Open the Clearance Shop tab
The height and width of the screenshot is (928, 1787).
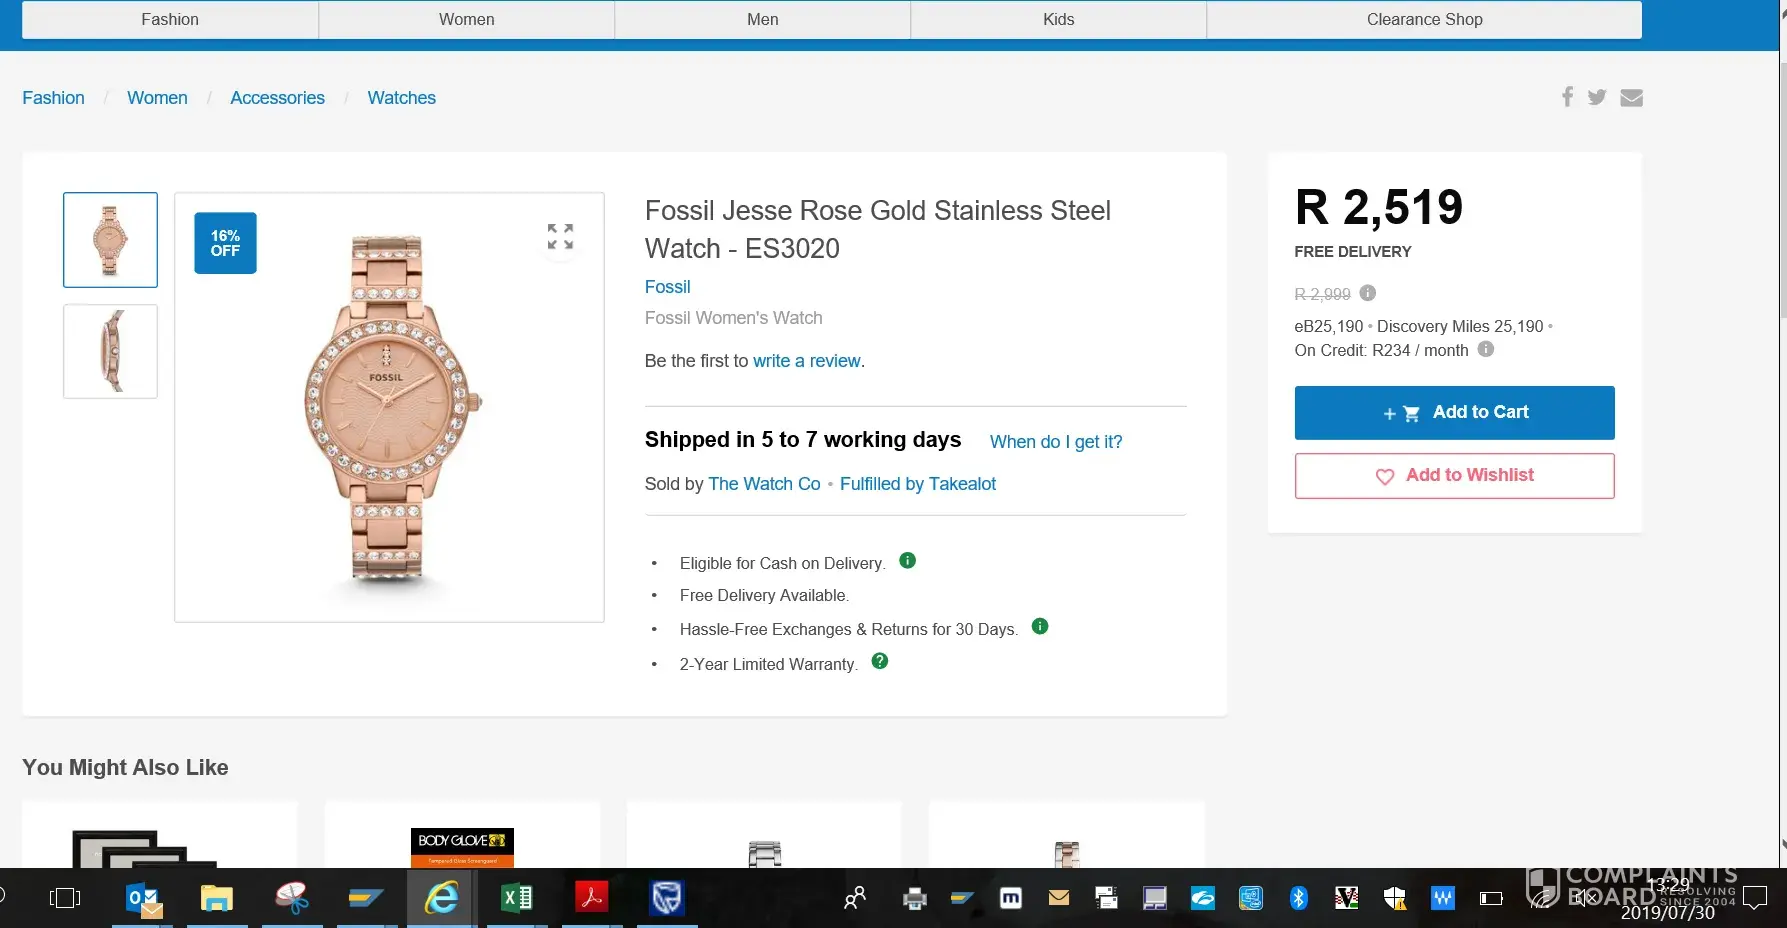coord(1424,20)
